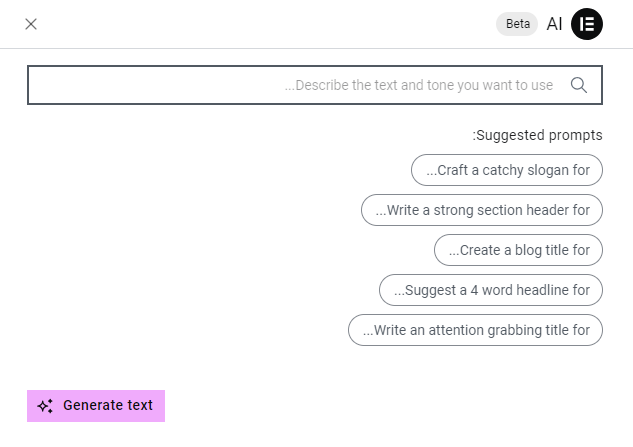Image resolution: width=633 pixels, height=447 pixels.
Task: Click the 'Suggested prompts' heading
Action: coord(537,134)
